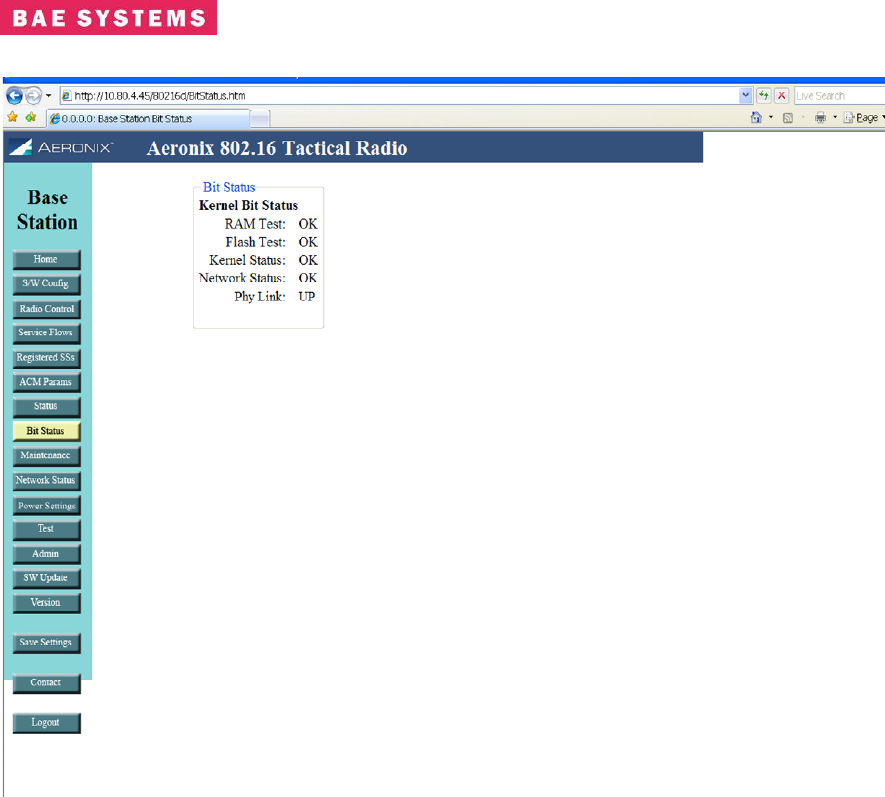Open the Registered SSs page
Viewport: 885px width, 797px height.
point(46,358)
